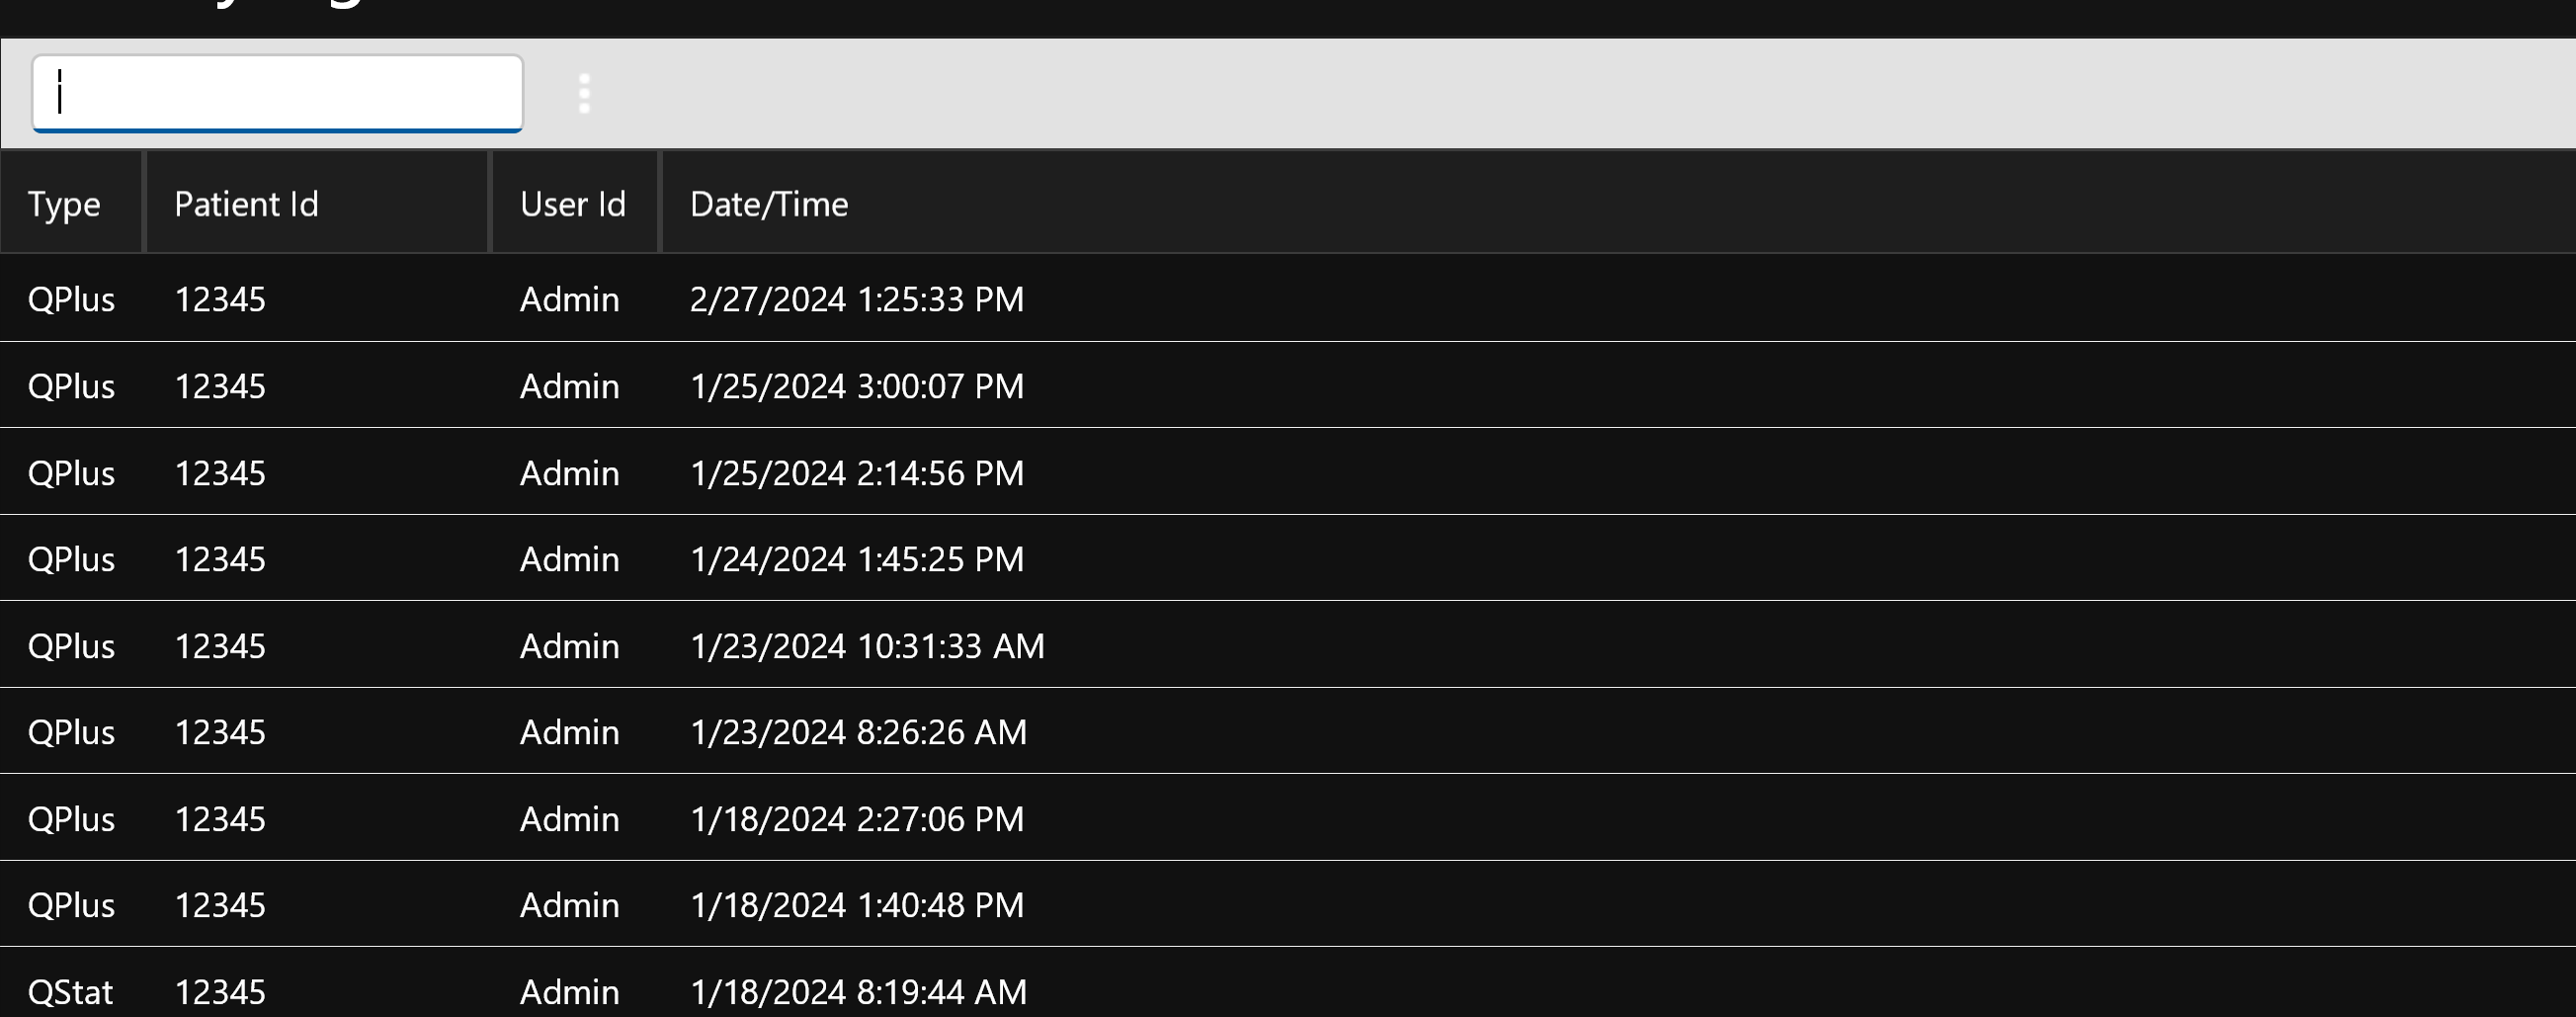Select the 1/23/2024 8:26:26 AM log entry
The width and height of the screenshot is (2576, 1017).
click(x=858, y=731)
